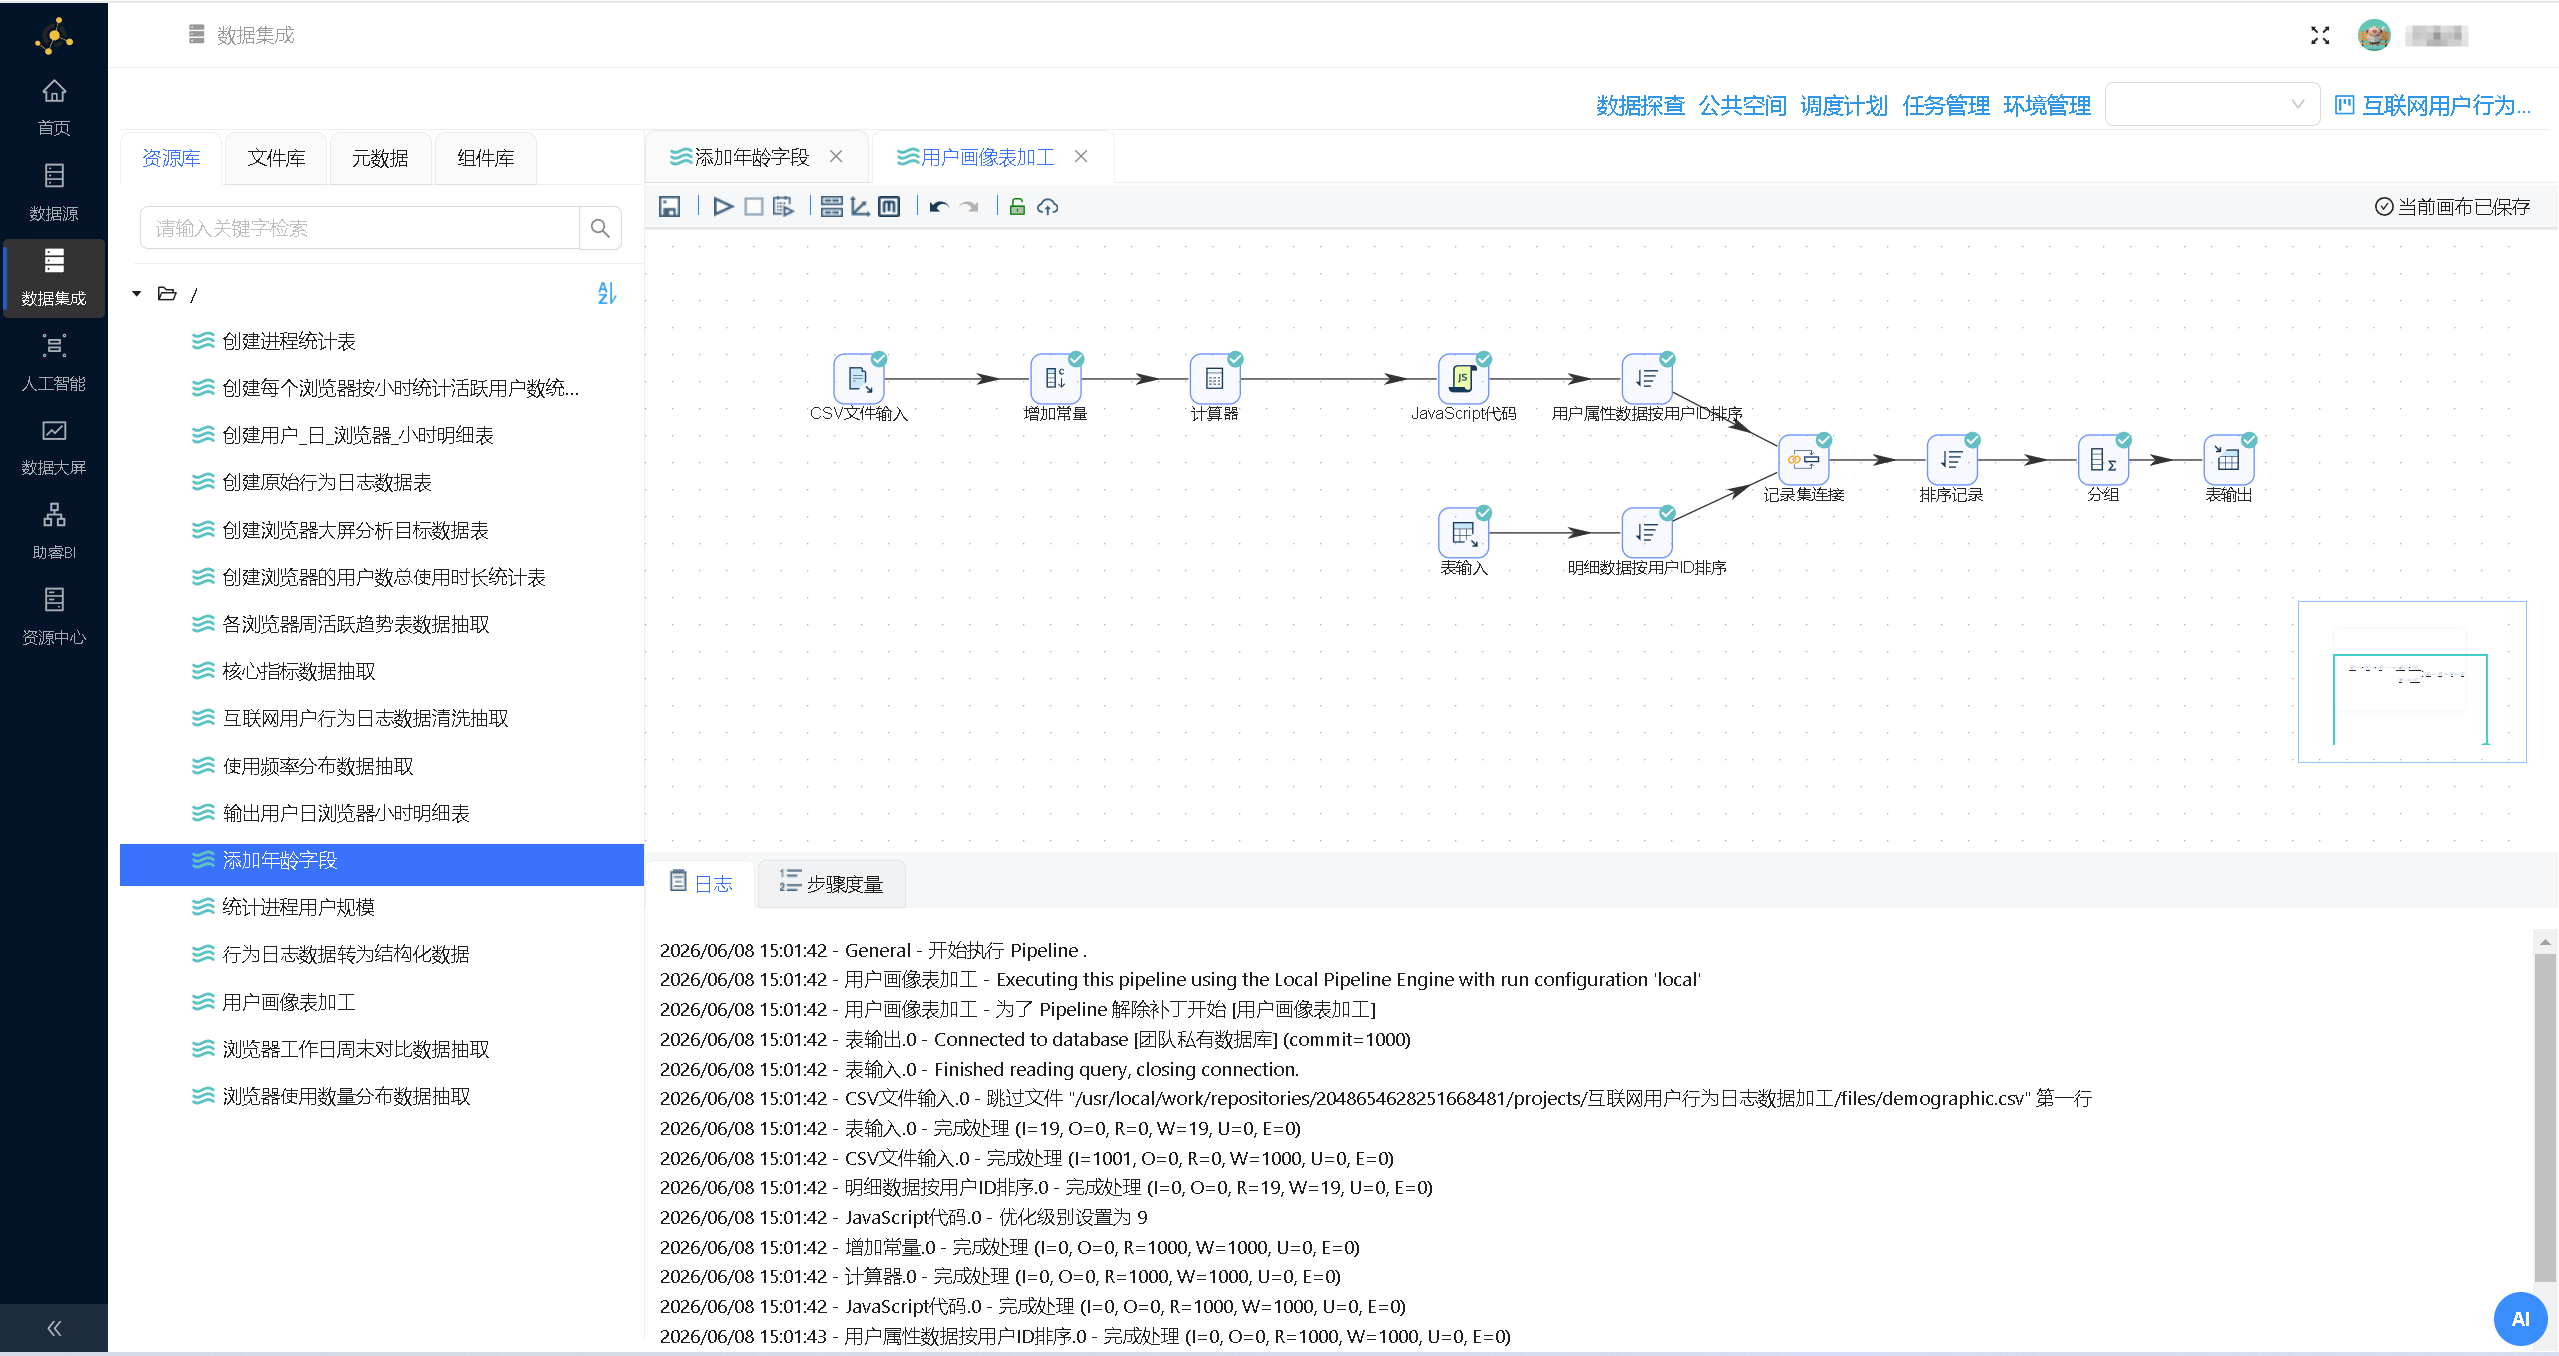Viewport: 2559px width, 1356px height.
Task: Open 资源中心 in the sidebar
Action: click(x=54, y=616)
